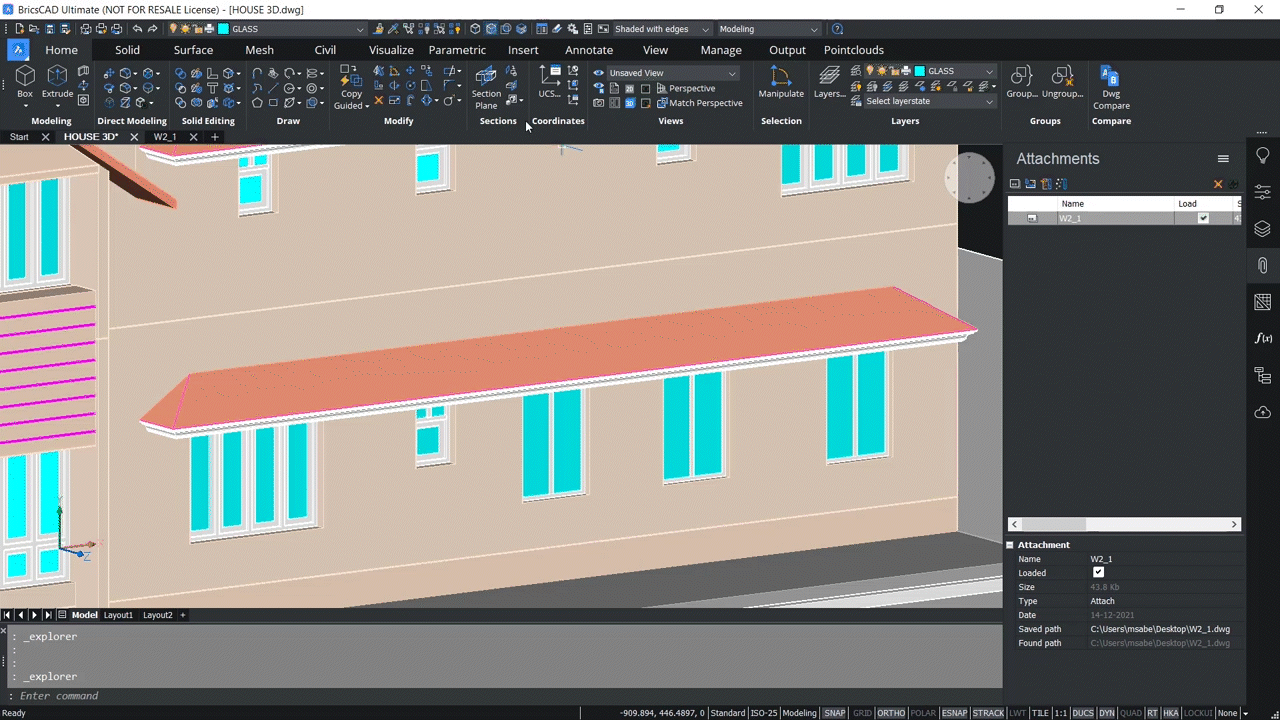Open the Pointclouds ribbon tab

point(854,49)
